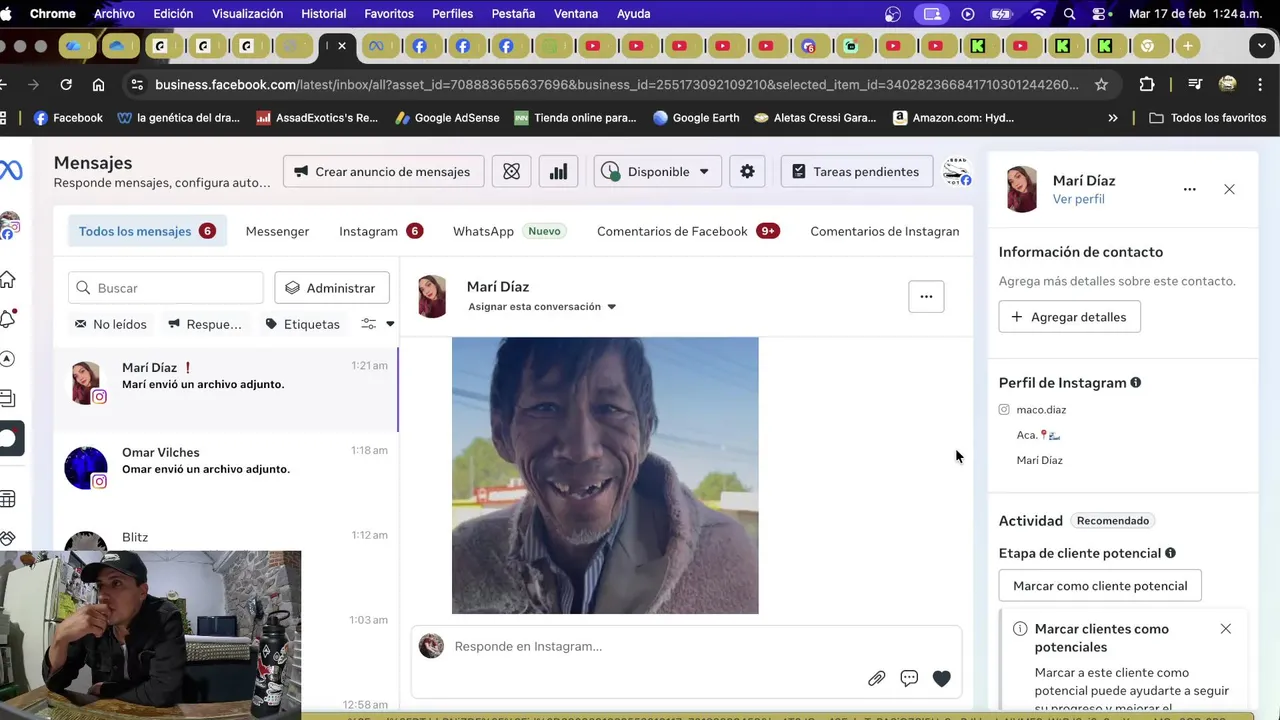
Task: Switch to Comentarios de Instagram tab
Action: click(885, 231)
